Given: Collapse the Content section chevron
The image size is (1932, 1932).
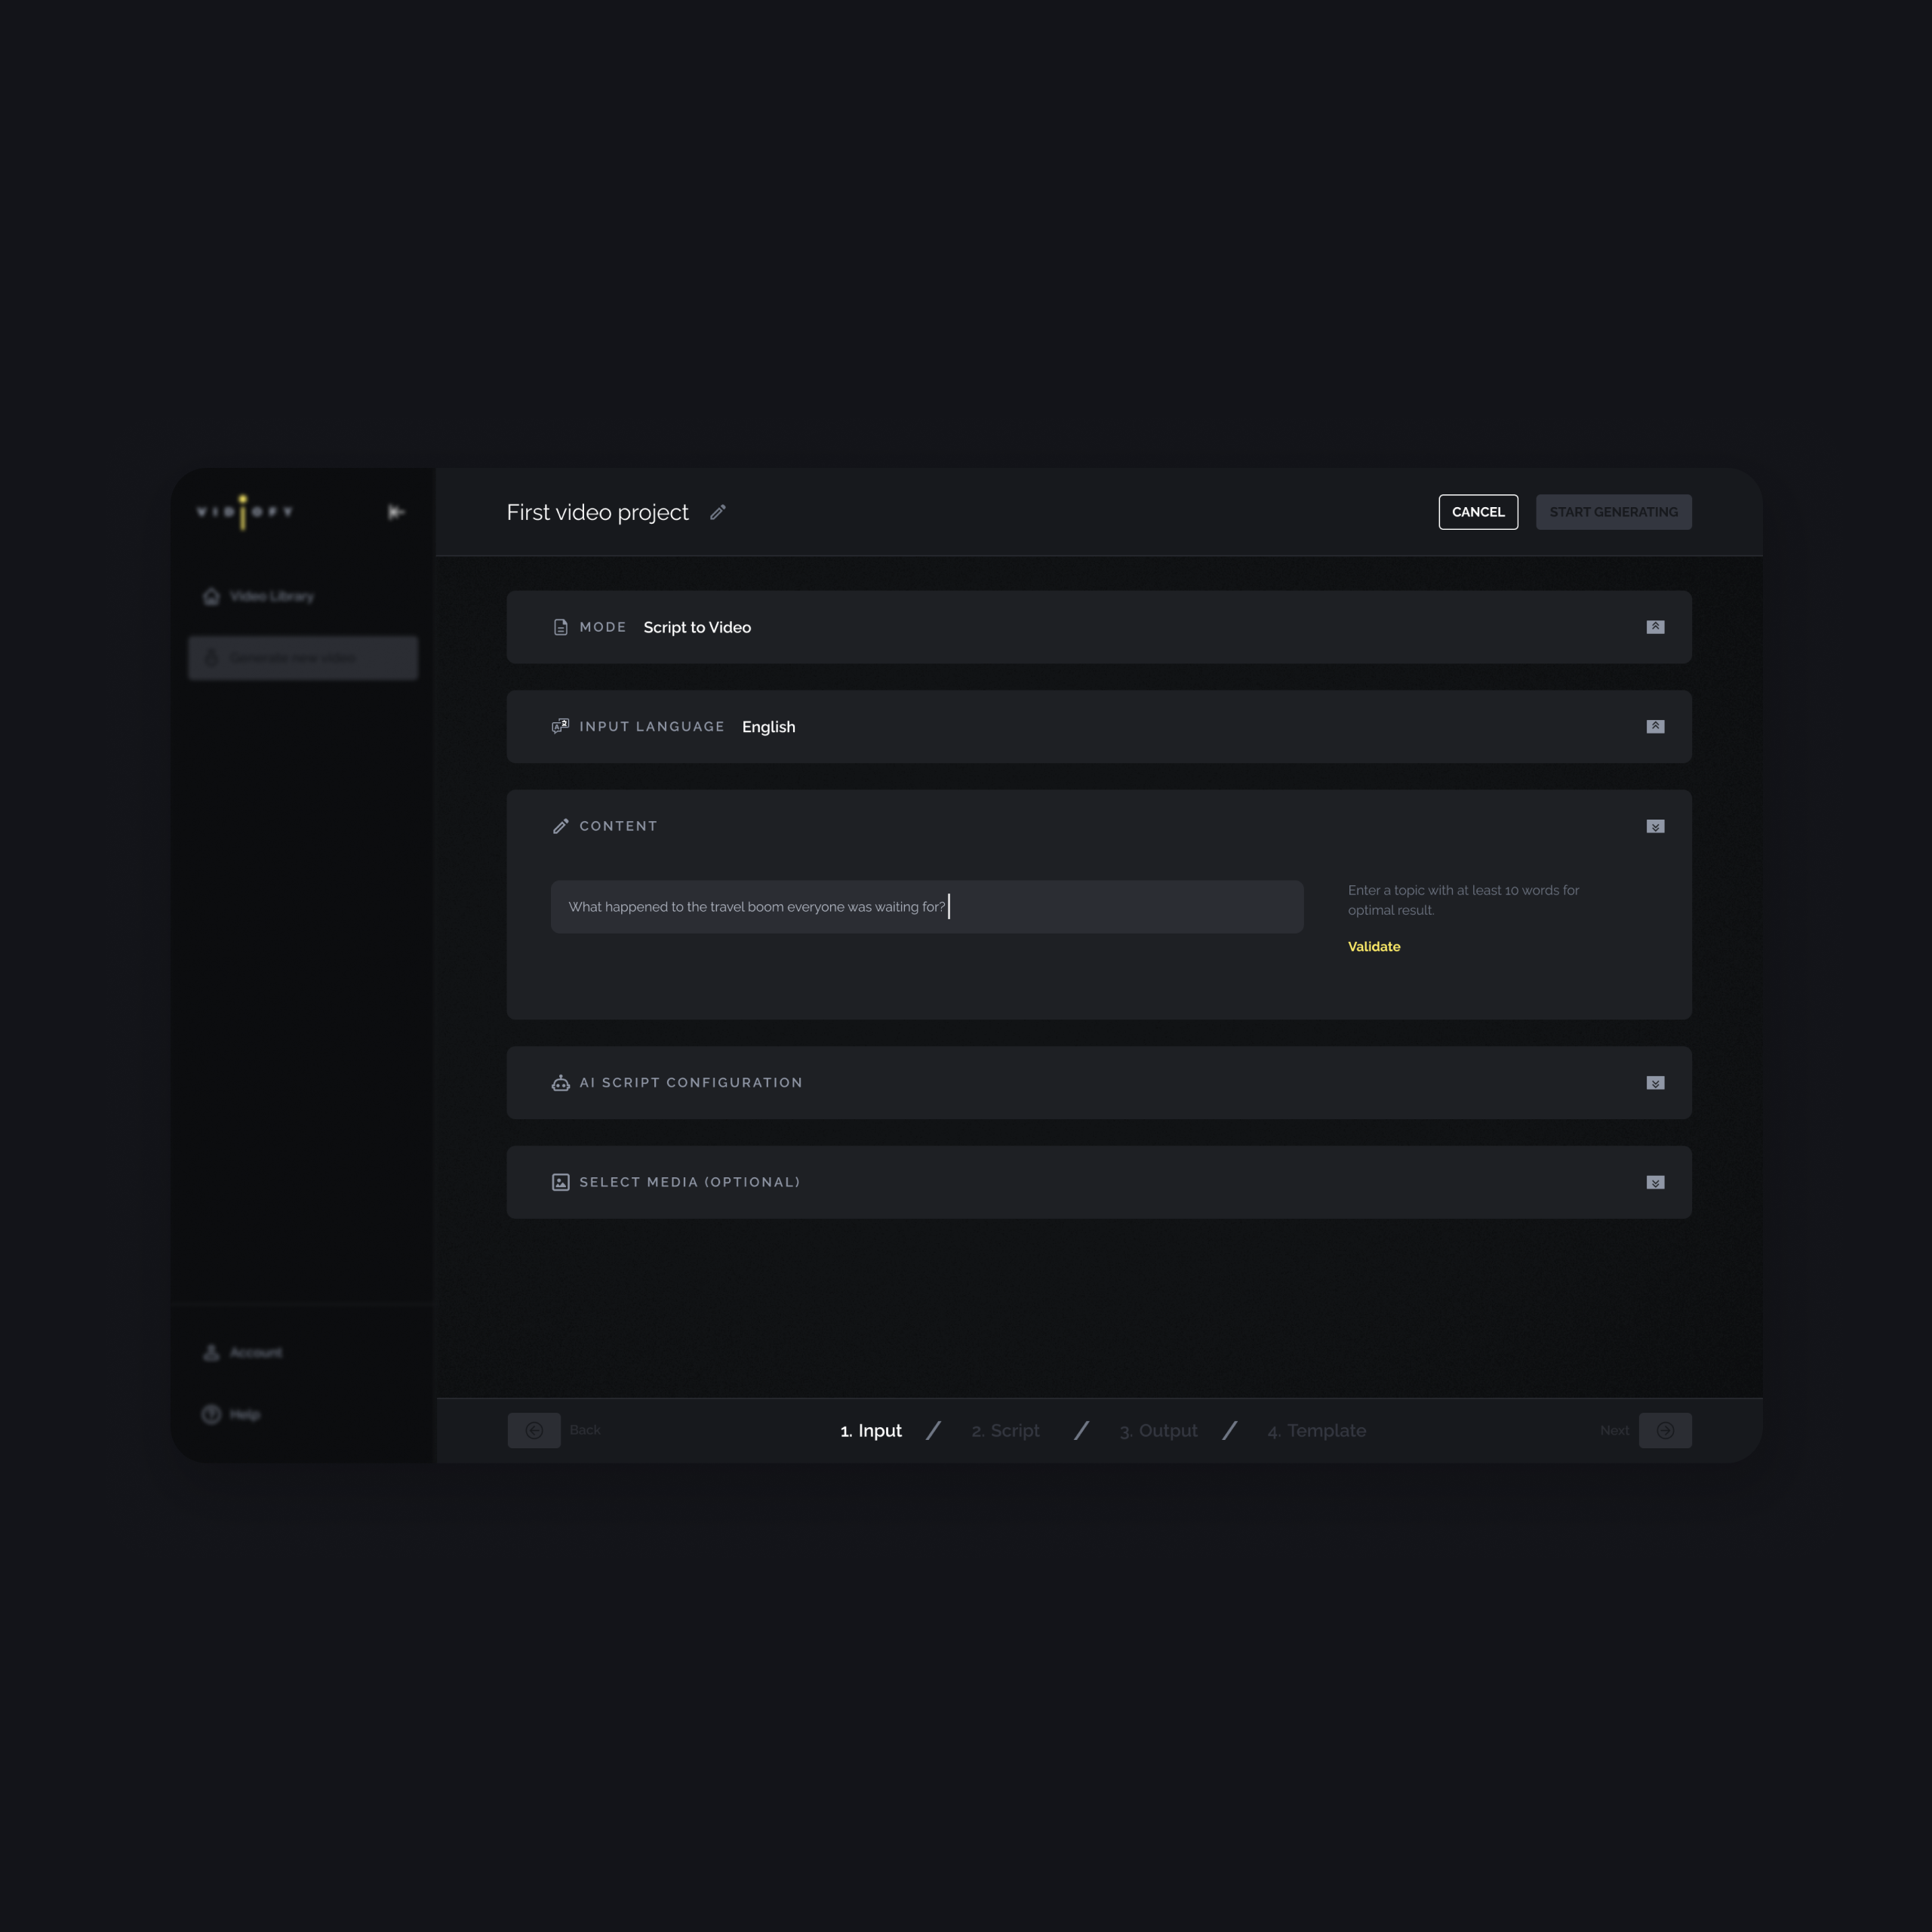Looking at the screenshot, I should point(1655,826).
